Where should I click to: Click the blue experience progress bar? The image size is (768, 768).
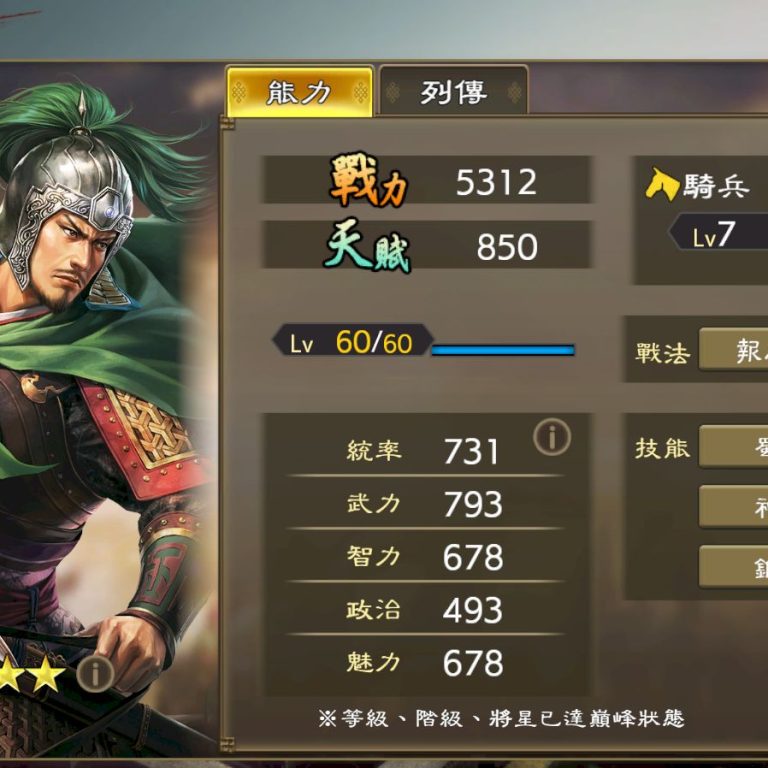point(503,350)
